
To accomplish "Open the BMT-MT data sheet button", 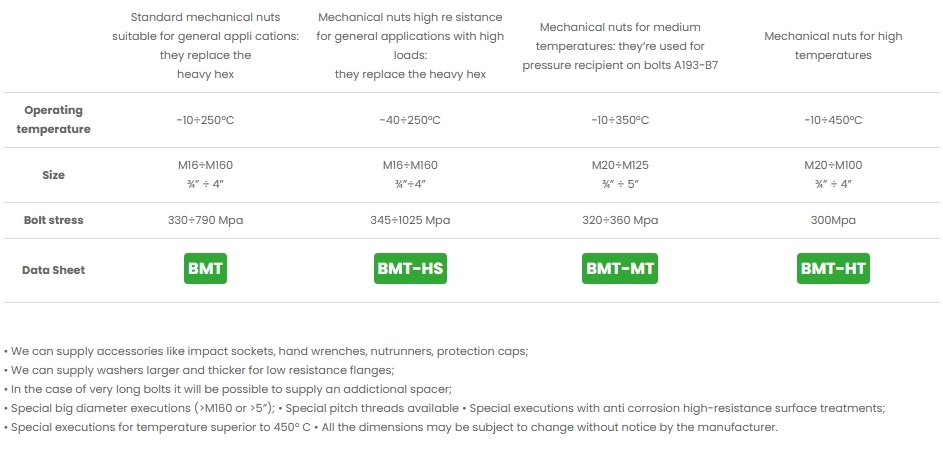I will click(x=620, y=269).
